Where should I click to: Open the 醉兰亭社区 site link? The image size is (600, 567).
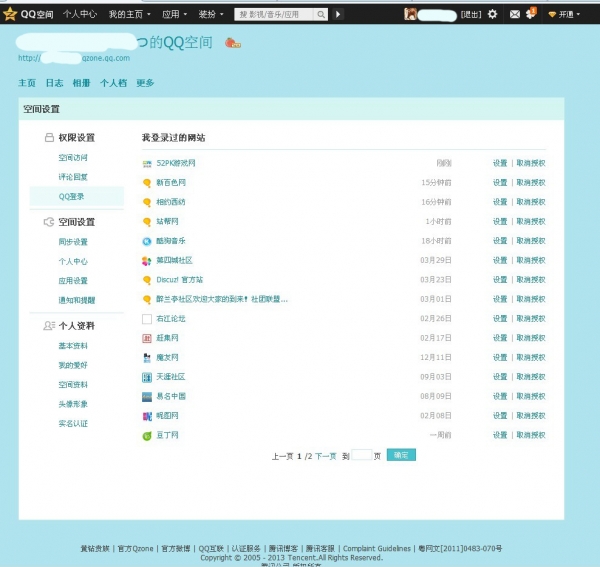222,299
